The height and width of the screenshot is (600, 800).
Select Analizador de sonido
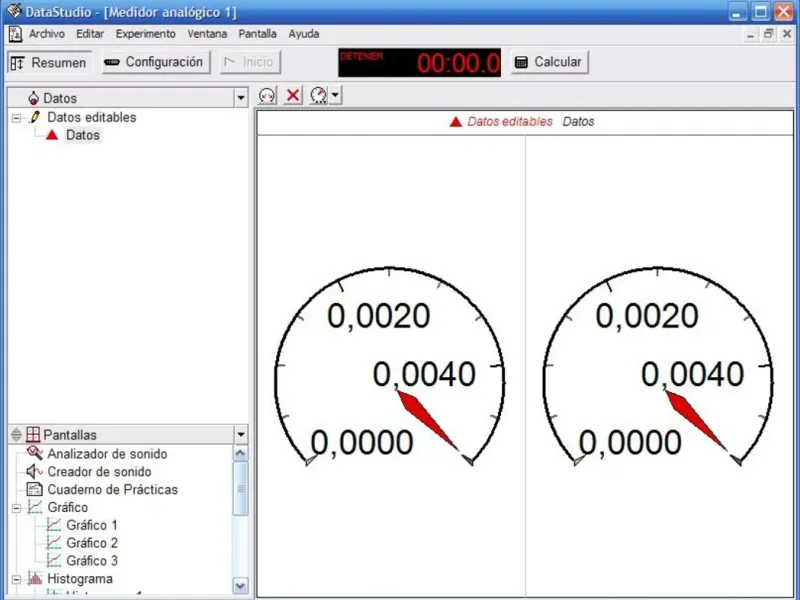pos(107,454)
